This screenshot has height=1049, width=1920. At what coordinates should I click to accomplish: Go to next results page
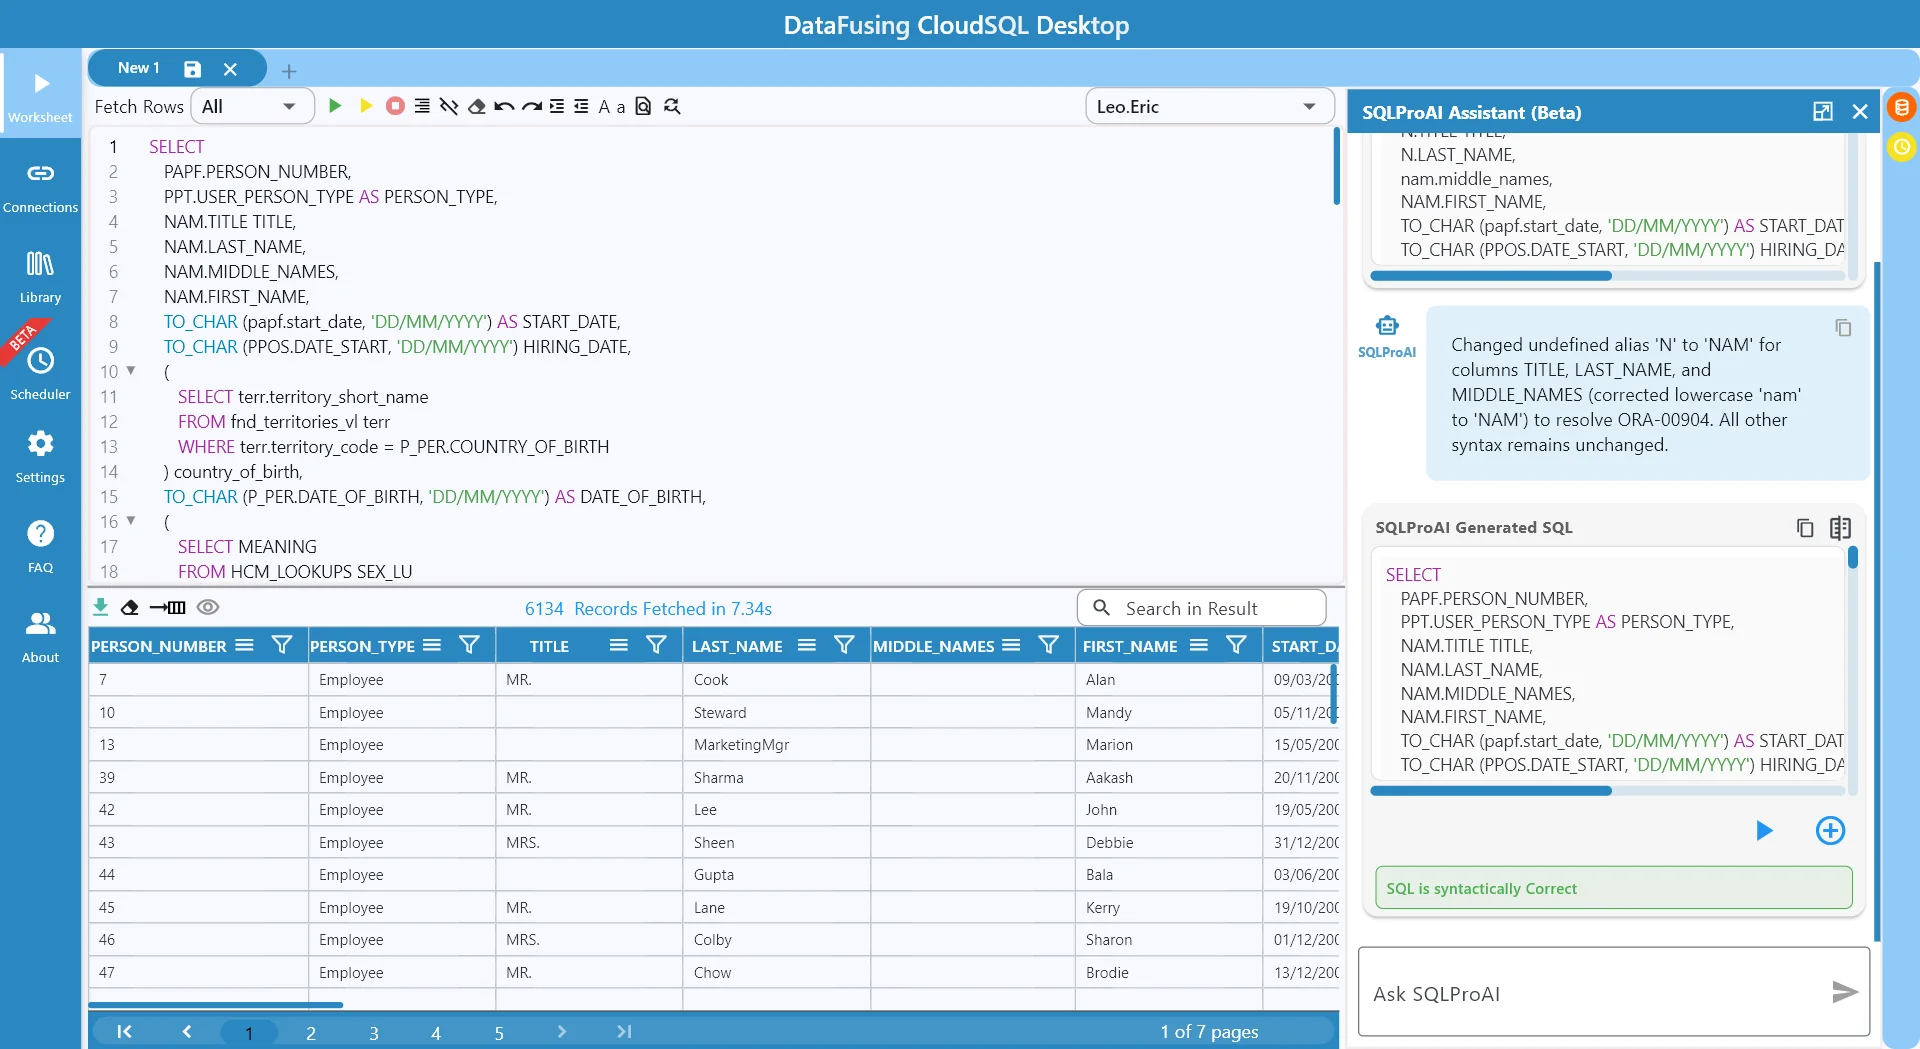[561, 1031]
